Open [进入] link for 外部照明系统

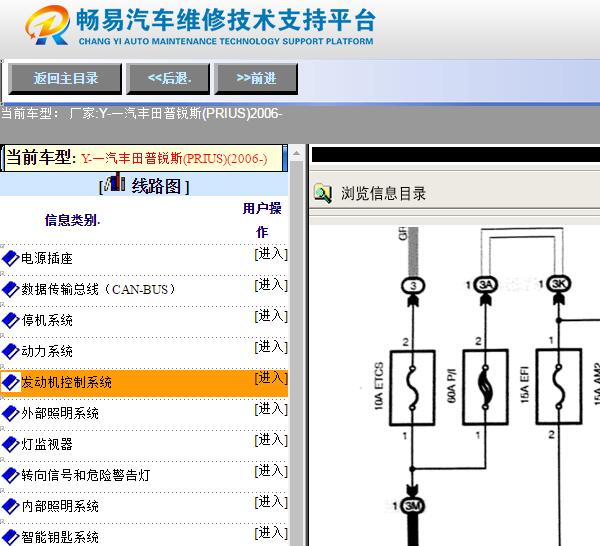[271, 409]
